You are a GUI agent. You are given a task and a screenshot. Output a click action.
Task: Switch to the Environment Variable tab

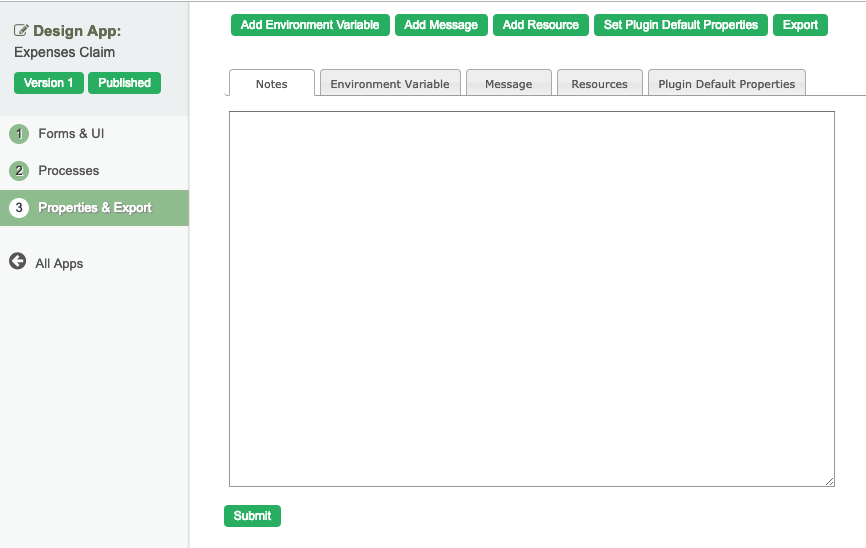click(x=390, y=84)
